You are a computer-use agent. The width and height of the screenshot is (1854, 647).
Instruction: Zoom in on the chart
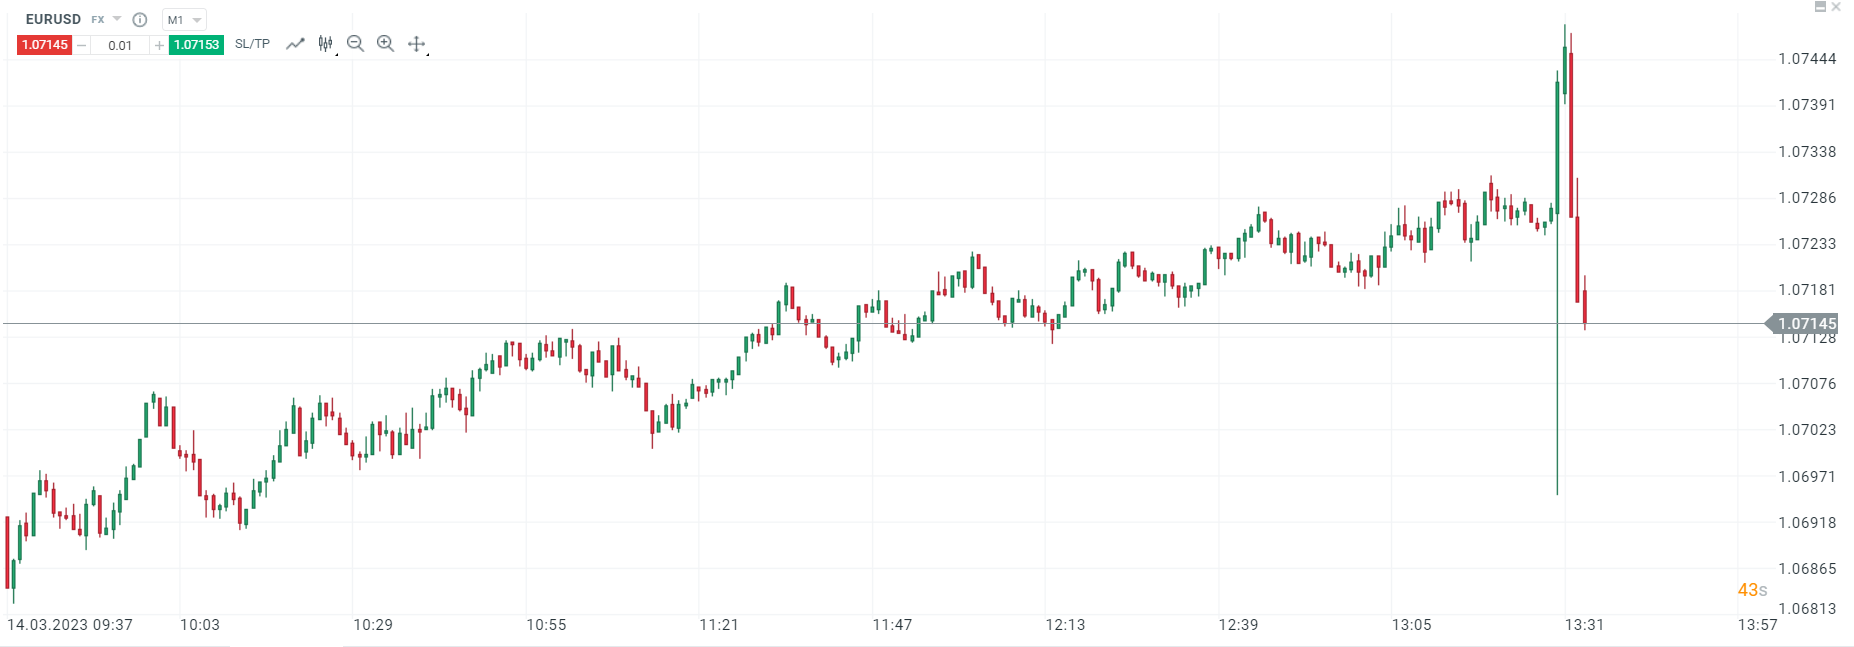click(x=385, y=44)
